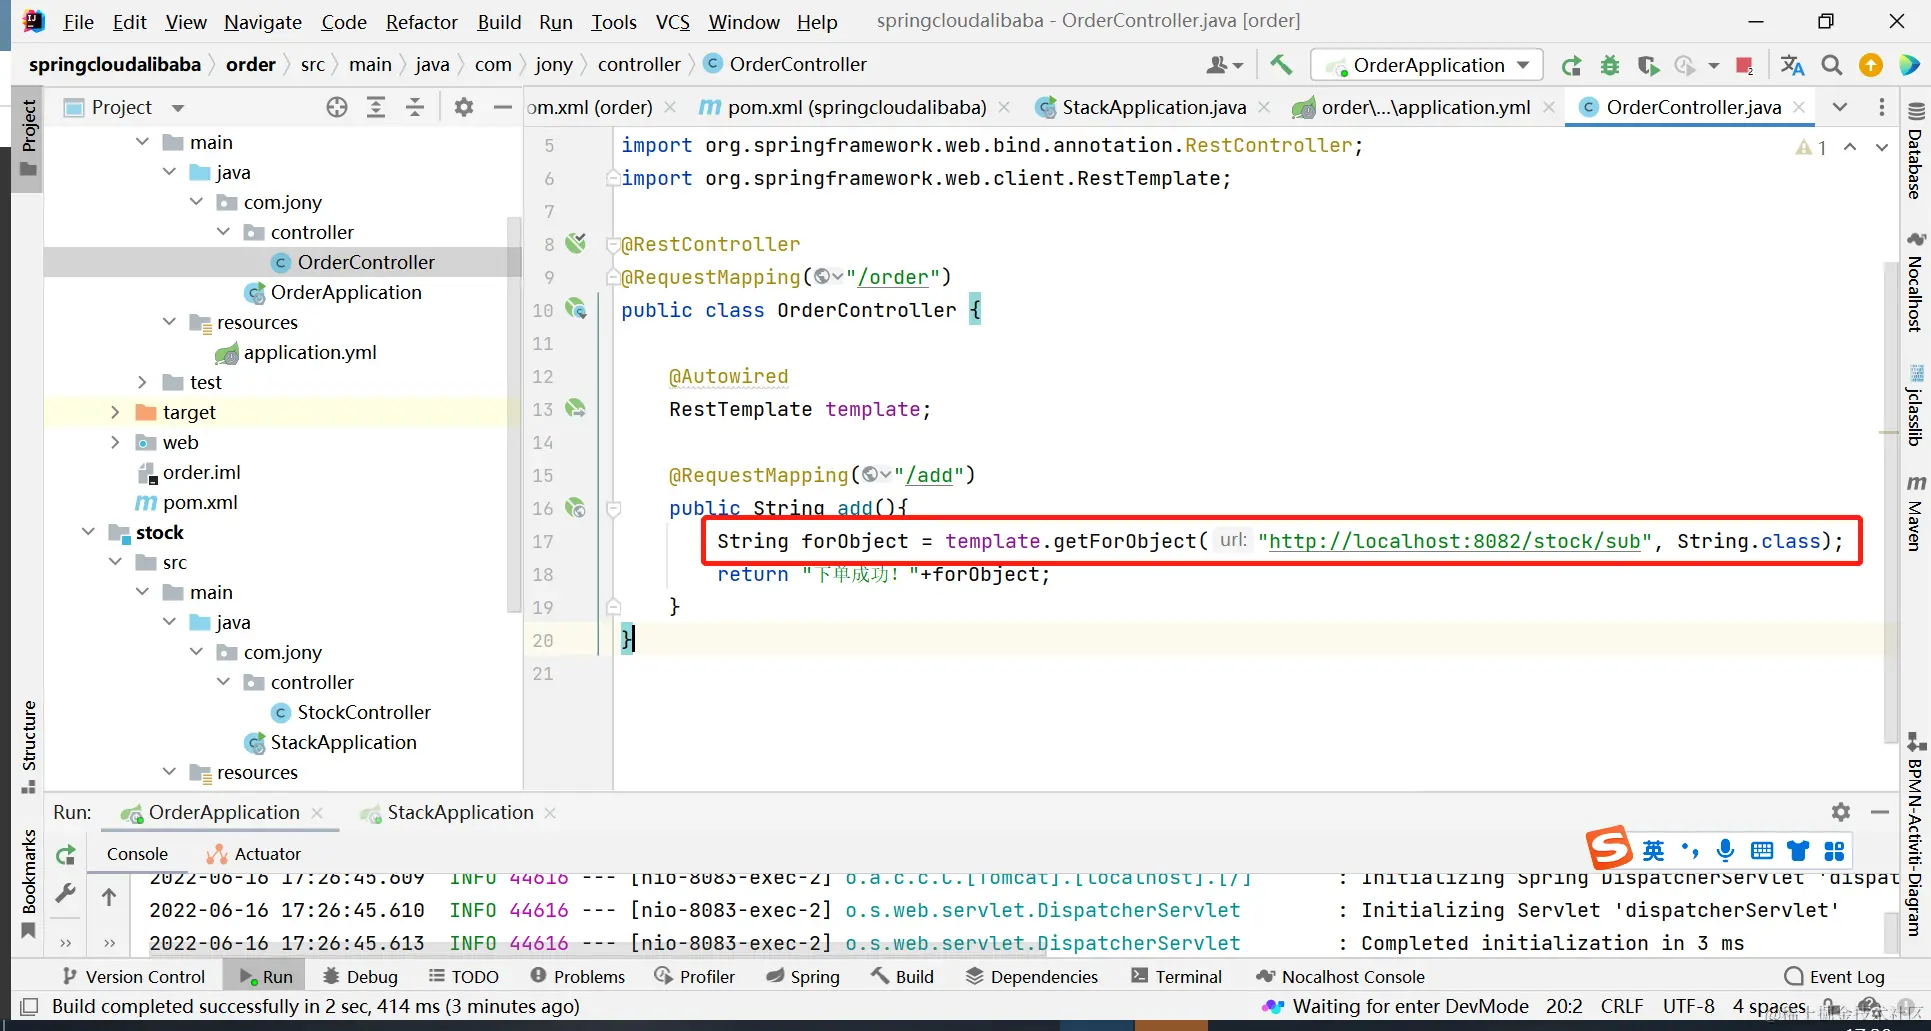Run with coverage via the shield icon
1931x1031 pixels.
coord(1648,65)
